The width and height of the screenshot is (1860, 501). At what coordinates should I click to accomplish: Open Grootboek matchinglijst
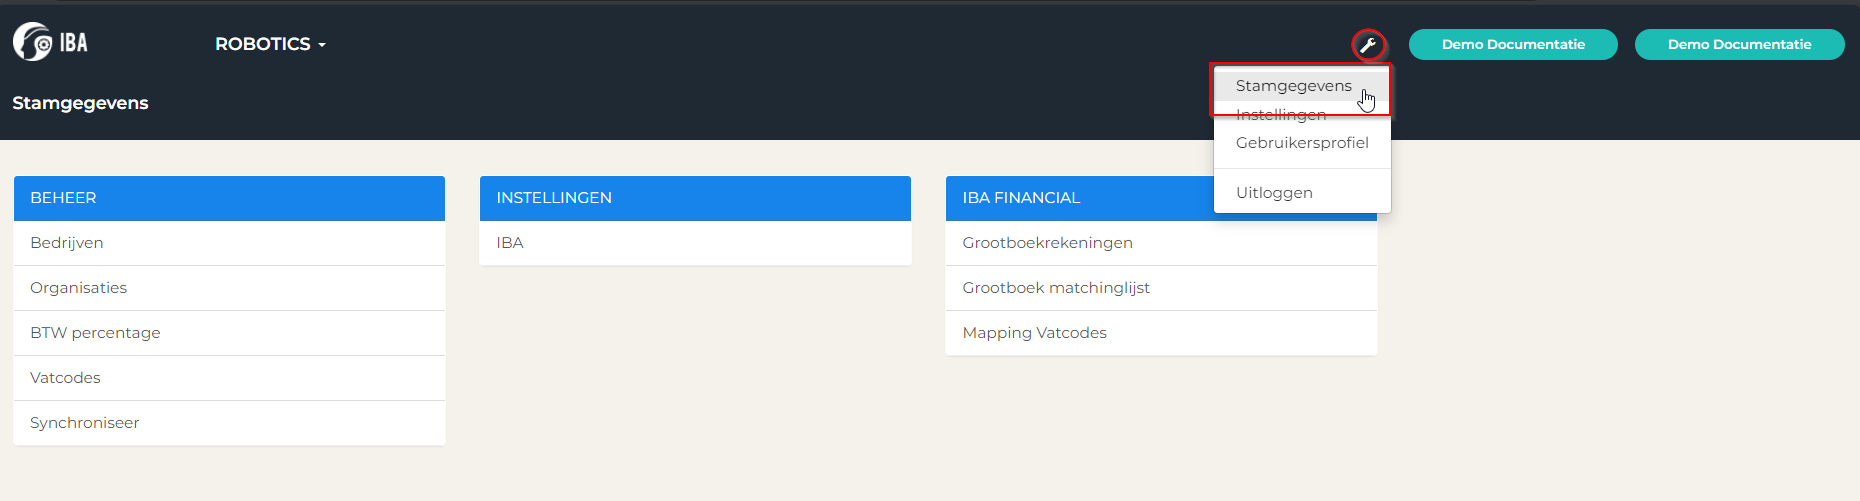[1161, 288]
